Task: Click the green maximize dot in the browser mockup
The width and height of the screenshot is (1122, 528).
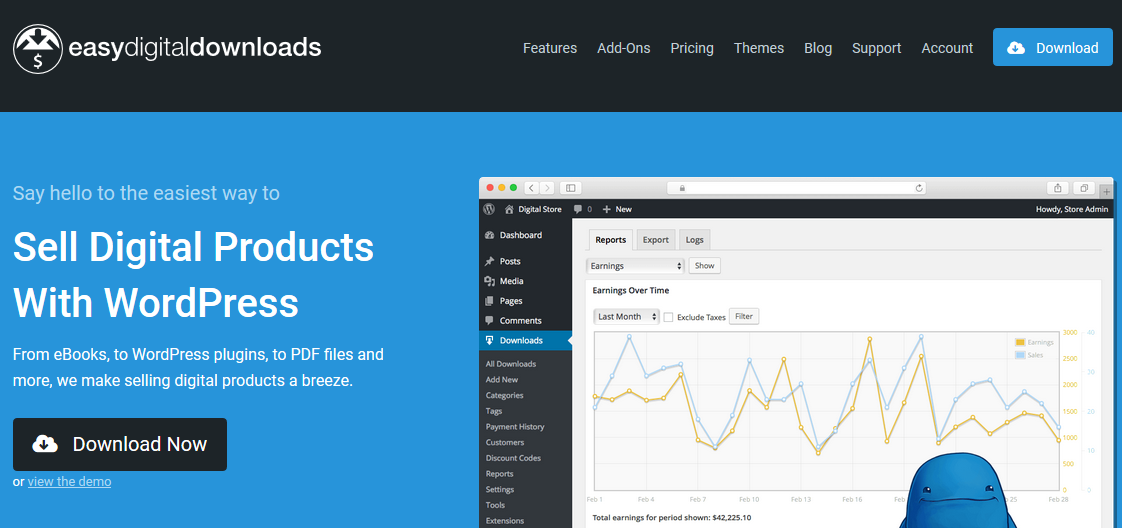Action: pos(513,187)
